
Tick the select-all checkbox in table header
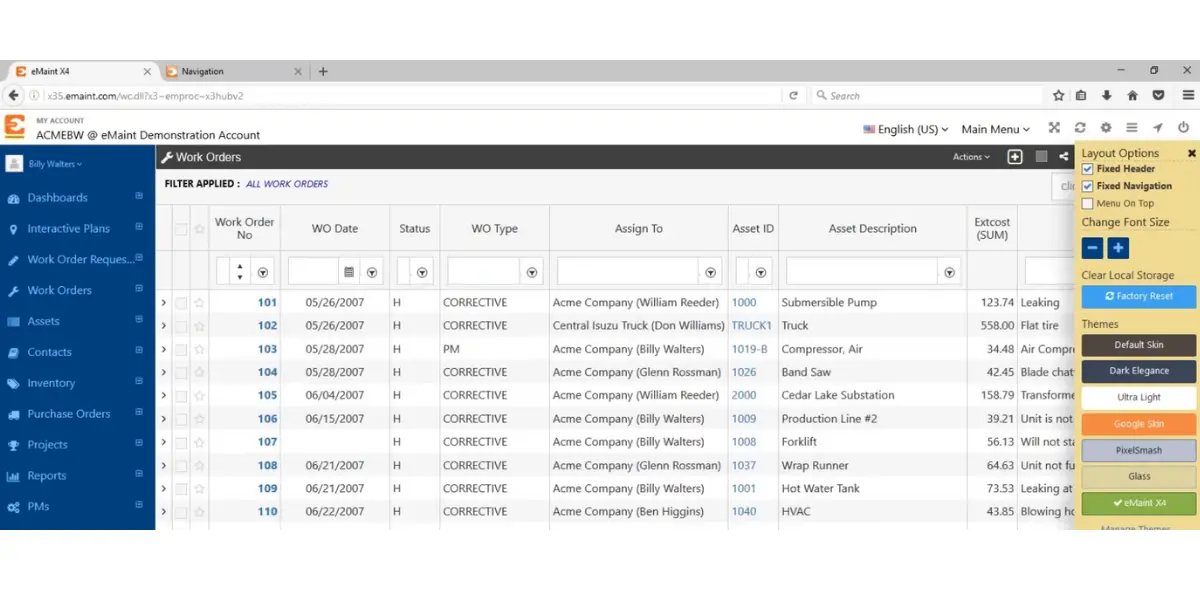point(181,229)
